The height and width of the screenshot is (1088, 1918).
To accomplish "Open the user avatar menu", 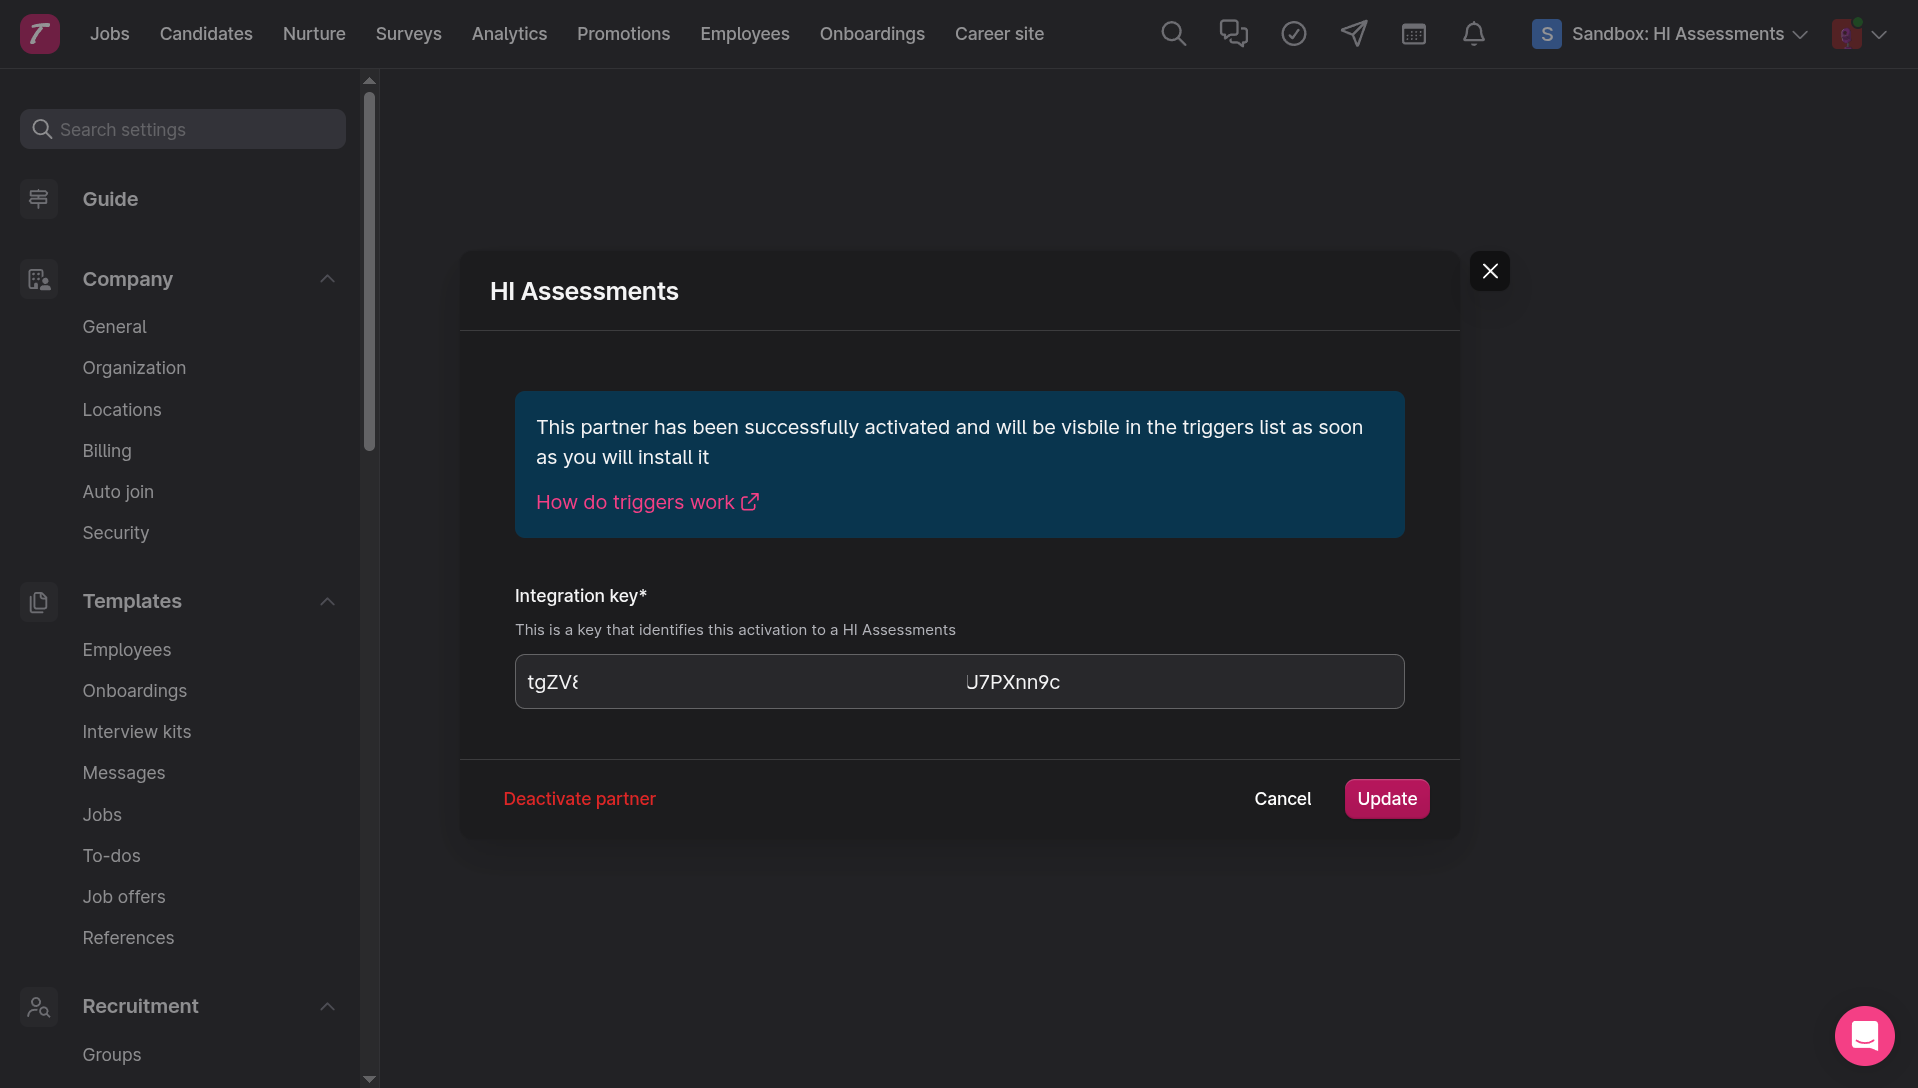I will [x=1858, y=34].
